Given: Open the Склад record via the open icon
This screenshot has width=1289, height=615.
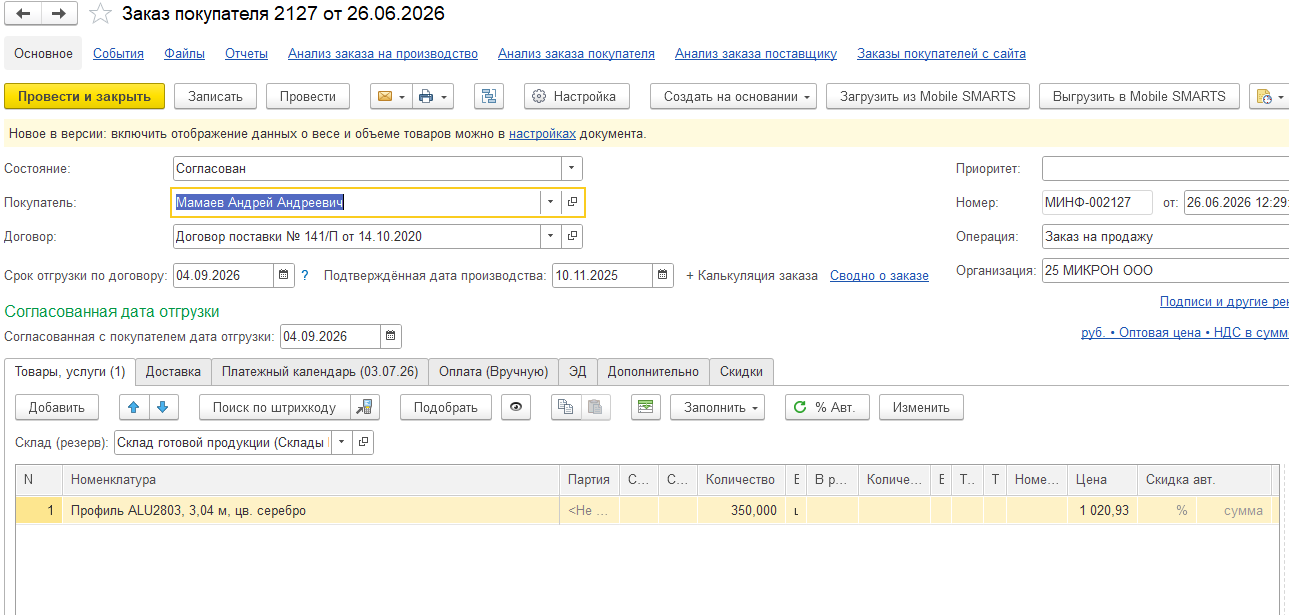Looking at the screenshot, I should coord(364,441).
